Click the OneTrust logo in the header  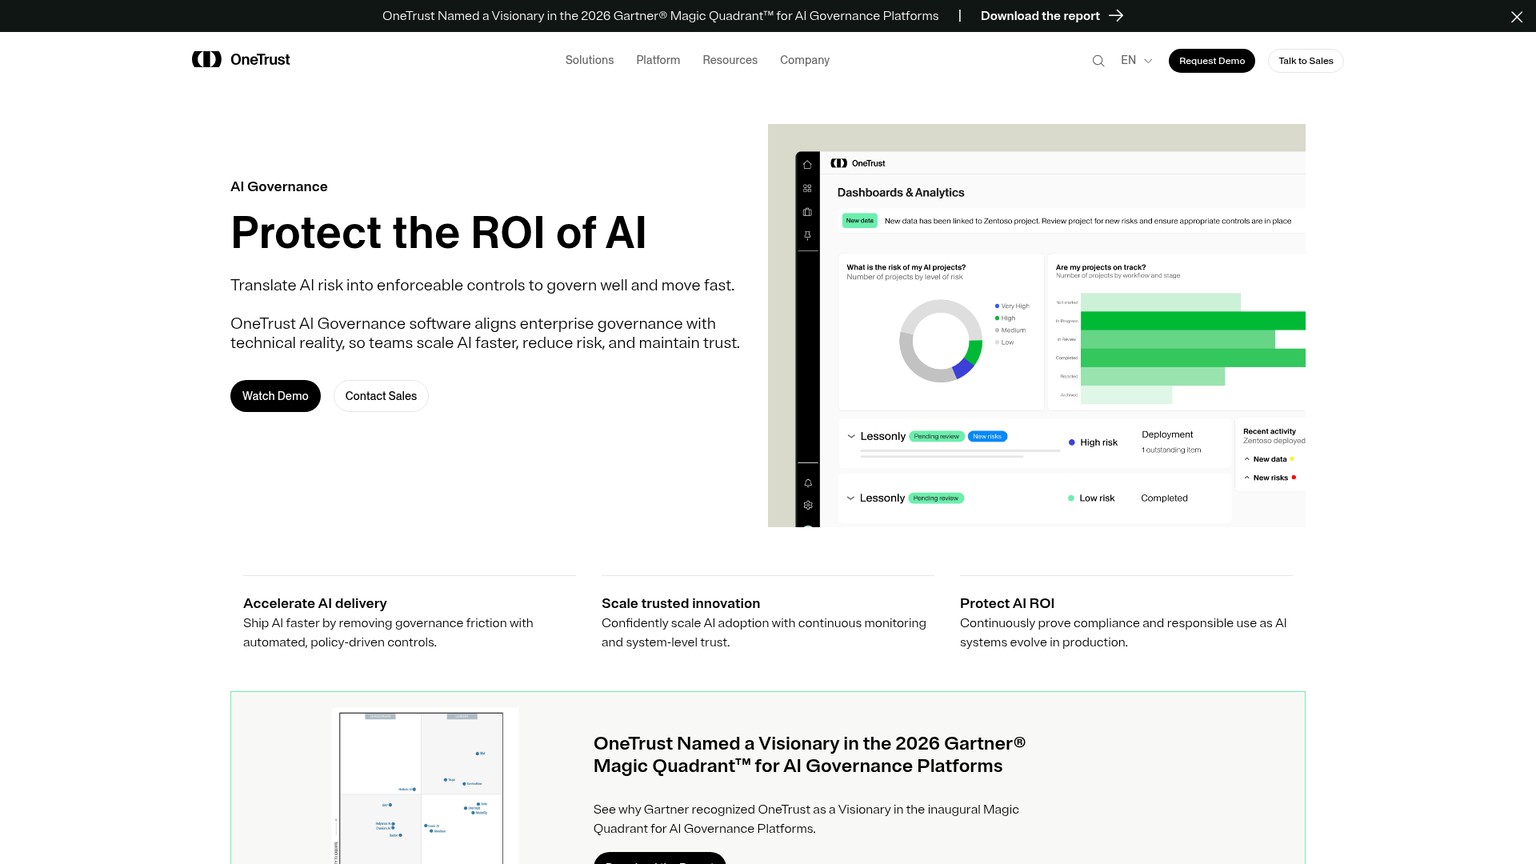(241, 60)
